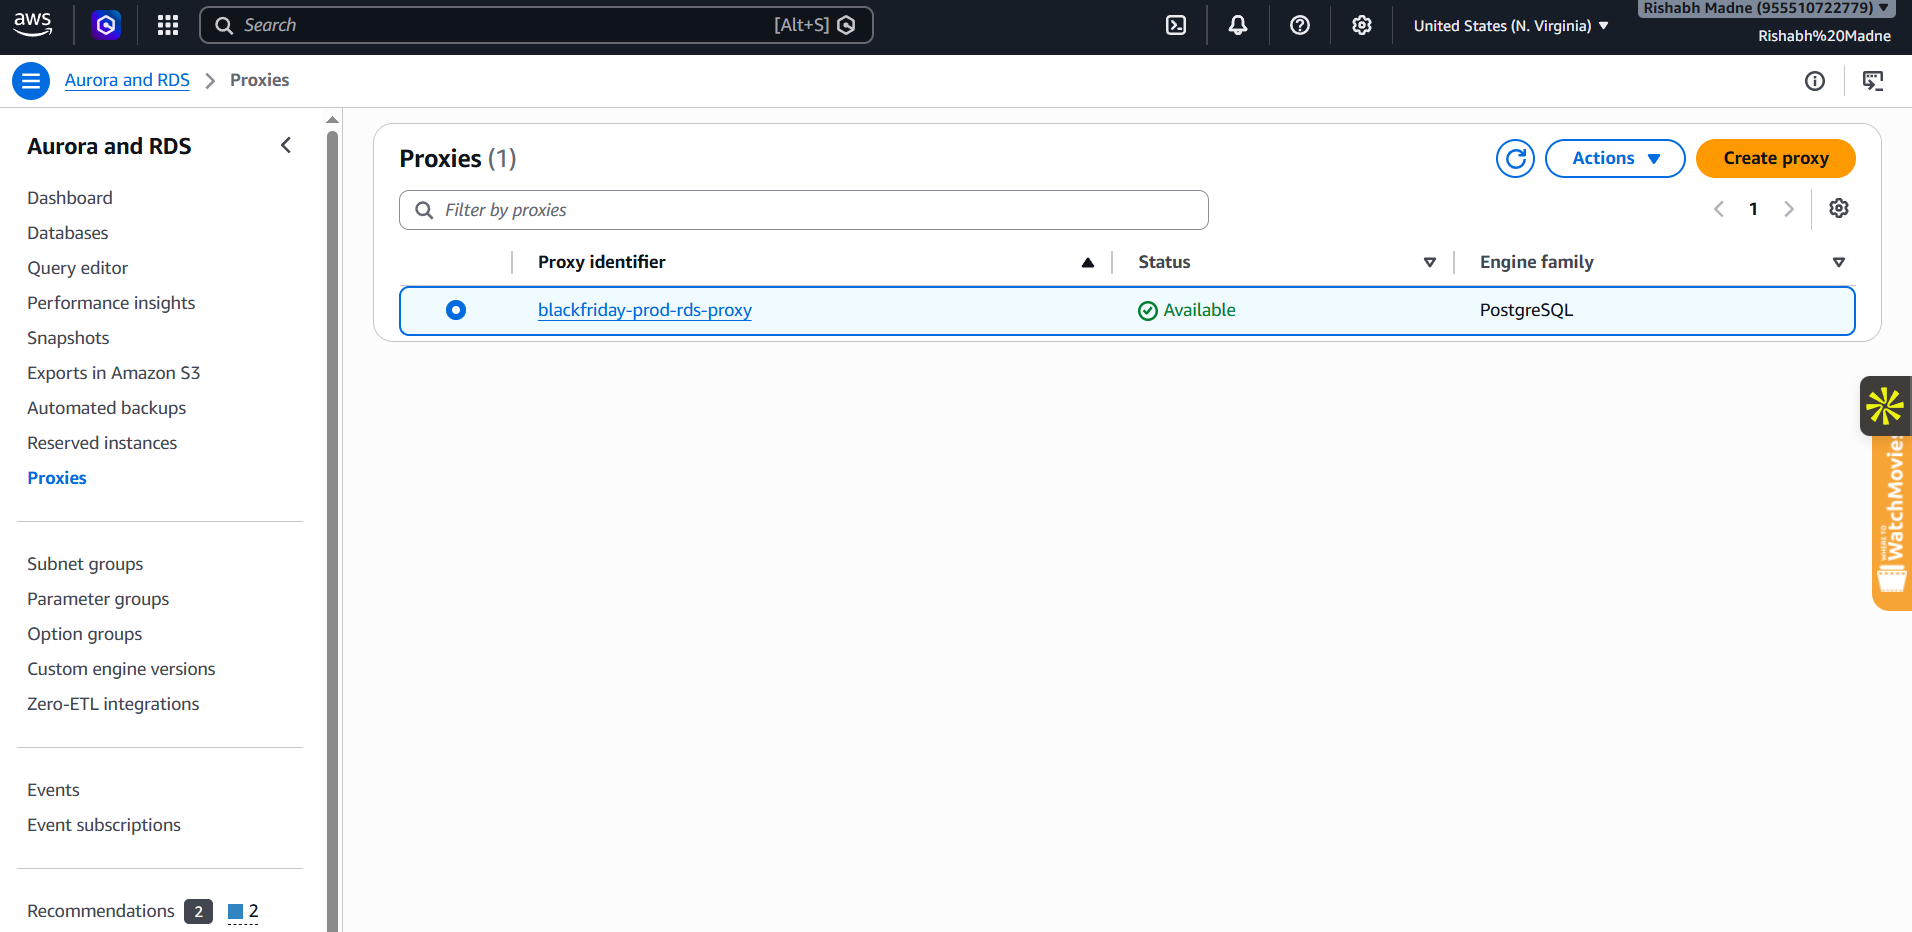
Task: Open Exports in Amazon S3
Action: (x=114, y=373)
